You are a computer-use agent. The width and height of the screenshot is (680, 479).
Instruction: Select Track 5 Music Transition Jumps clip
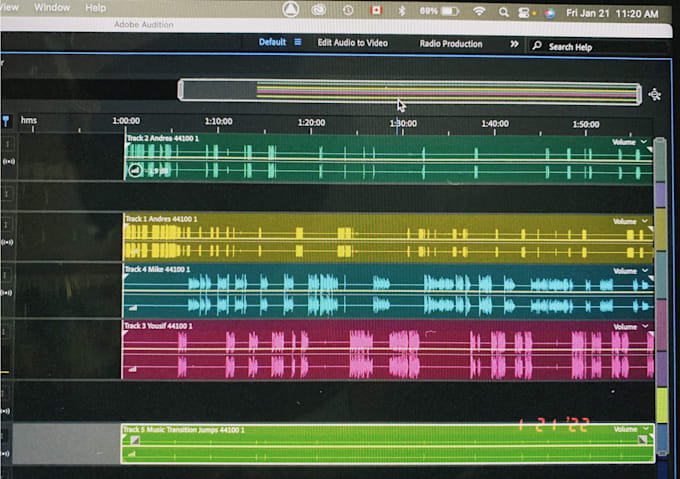coord(388,443)
